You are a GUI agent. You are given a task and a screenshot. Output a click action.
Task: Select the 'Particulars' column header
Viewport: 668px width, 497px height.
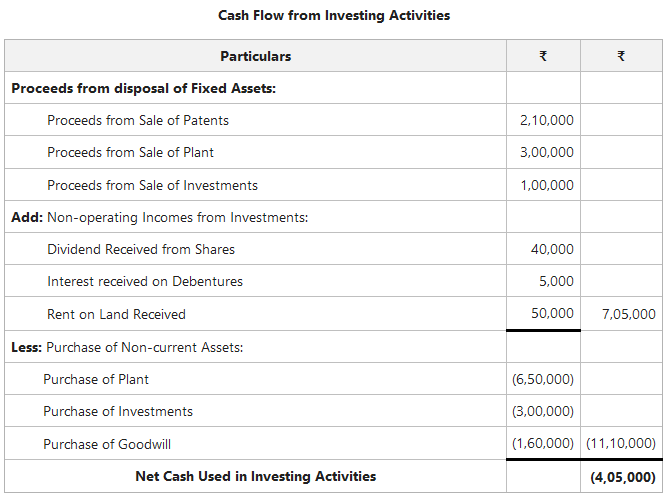click(255, 56)
